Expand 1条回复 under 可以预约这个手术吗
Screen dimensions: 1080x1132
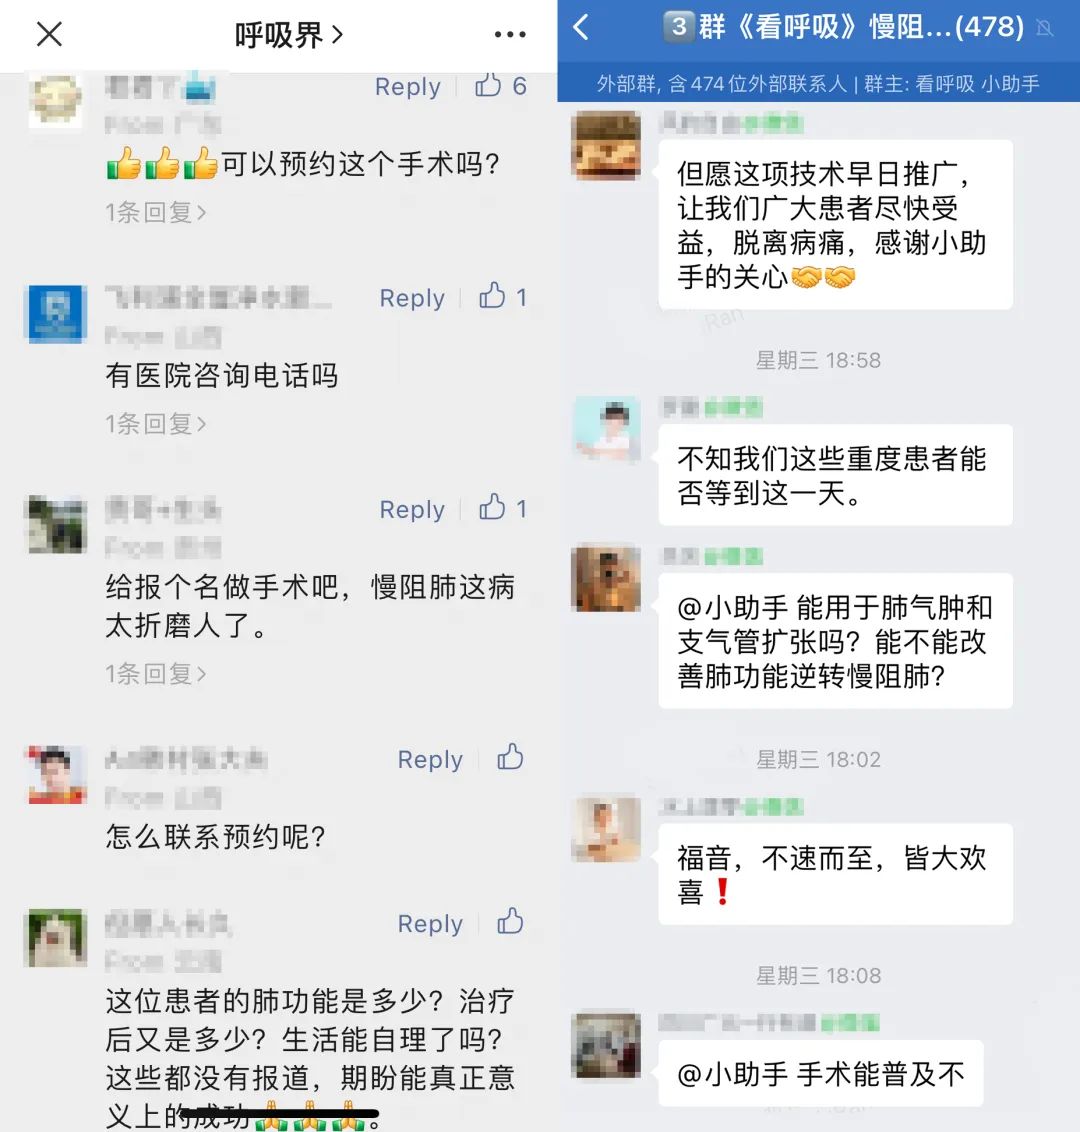tap(156, 212)
